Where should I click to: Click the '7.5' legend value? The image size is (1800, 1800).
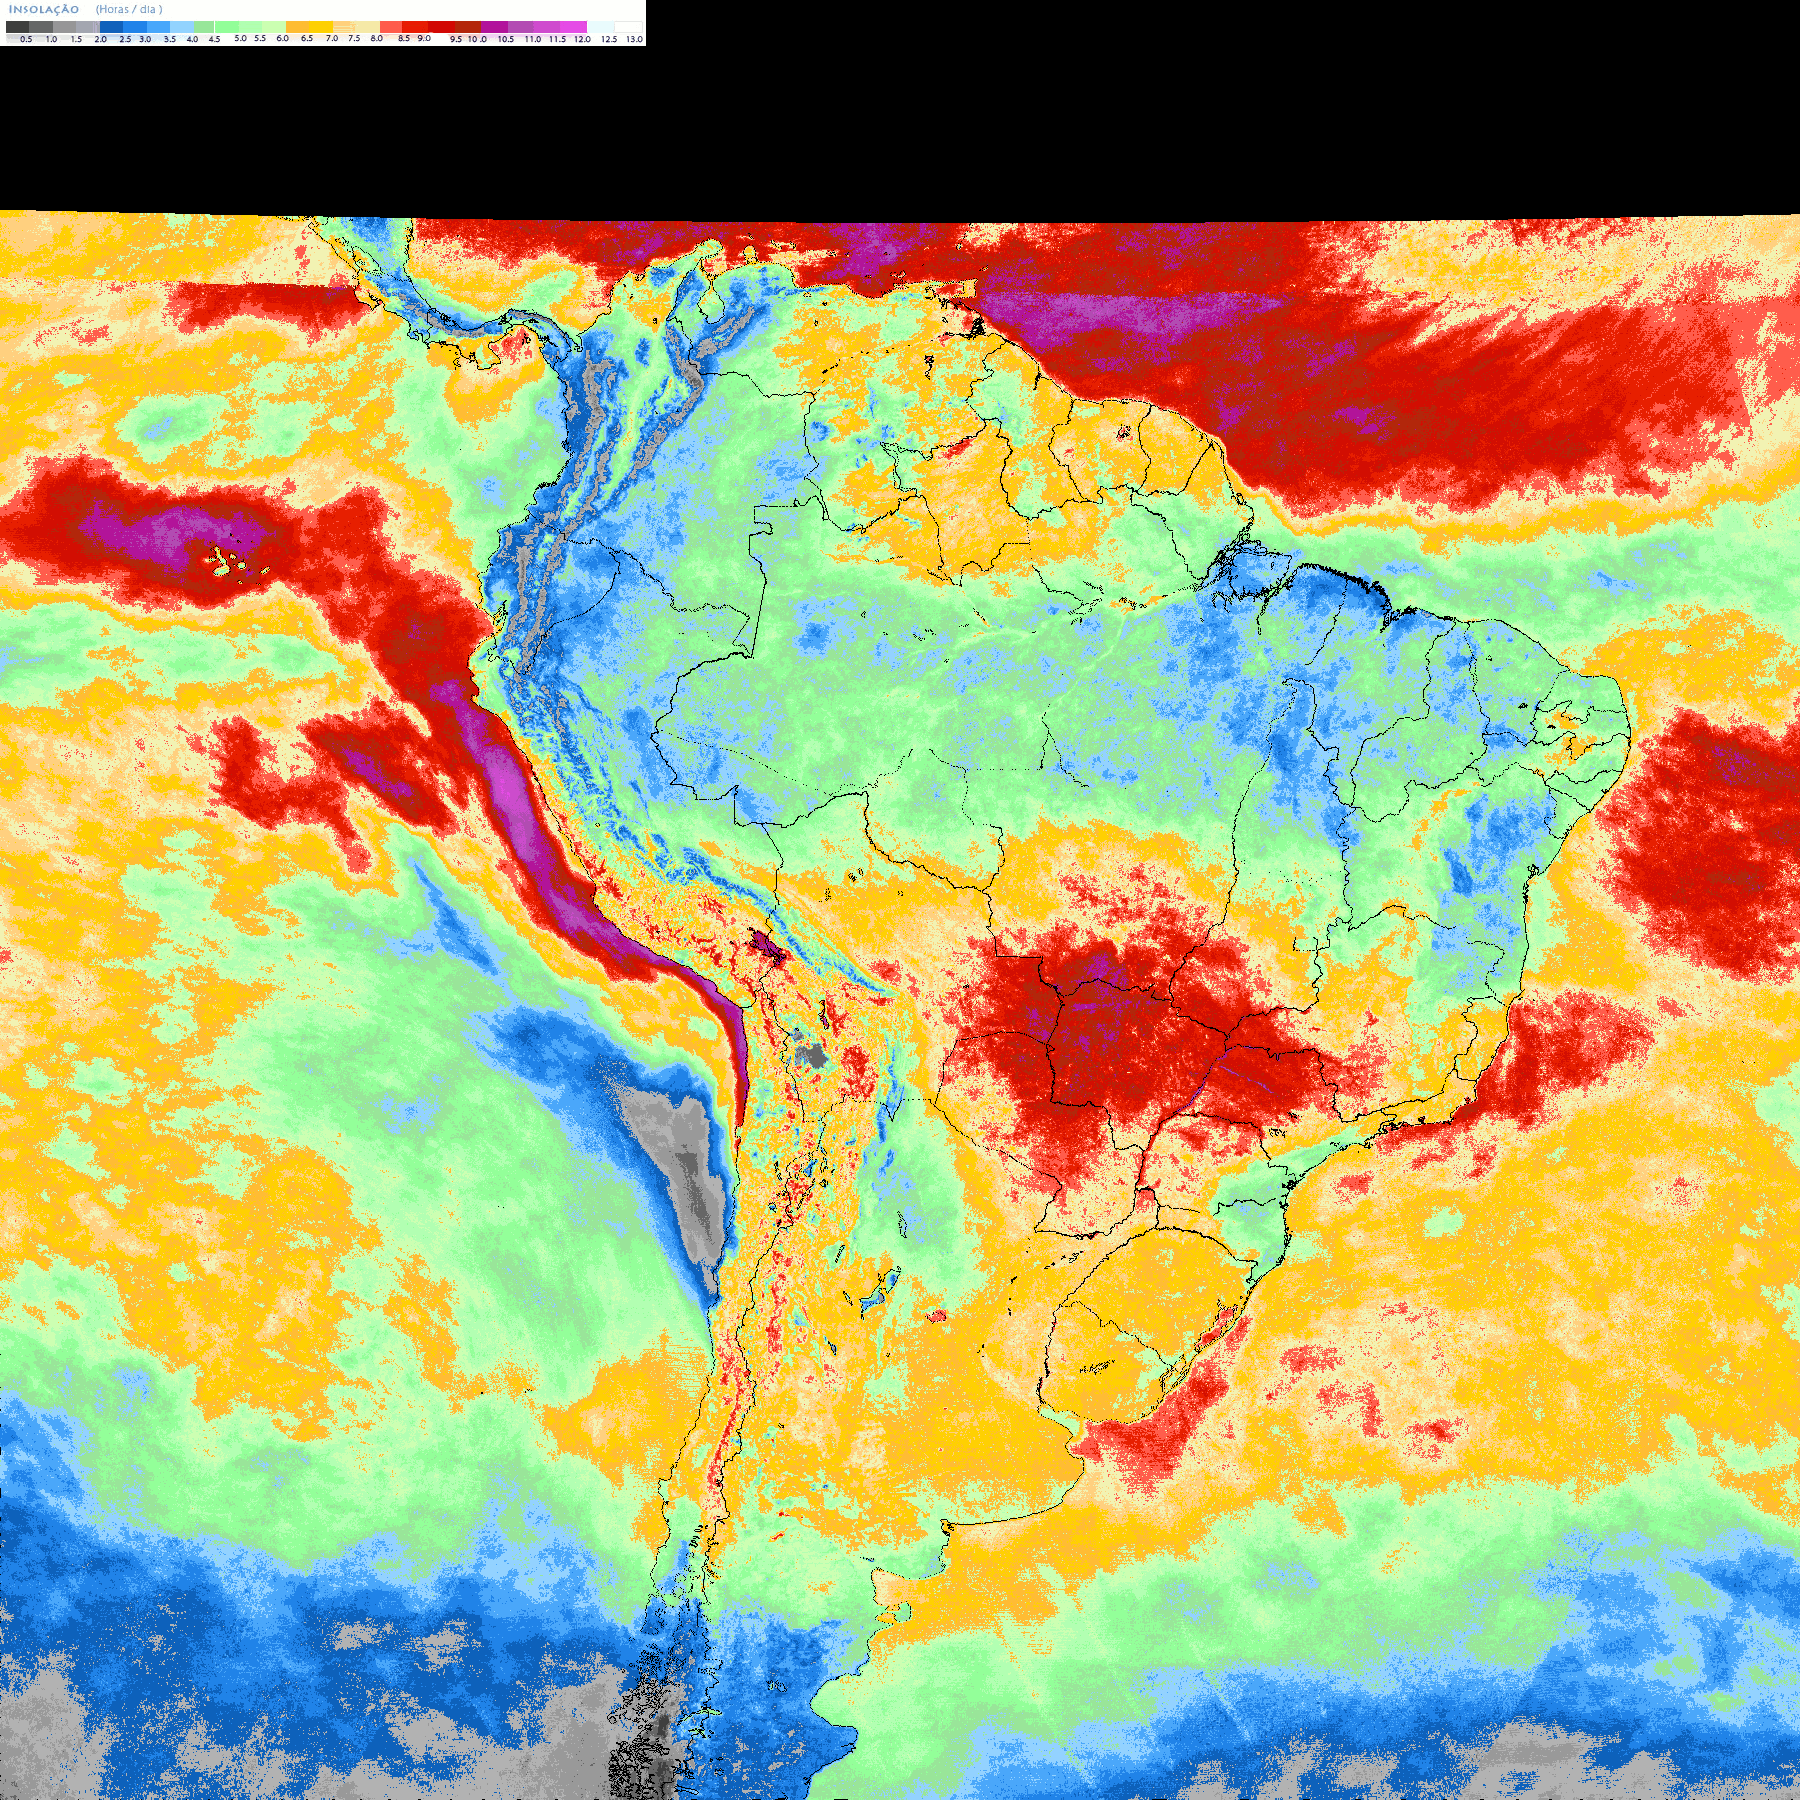coord(354,38)
